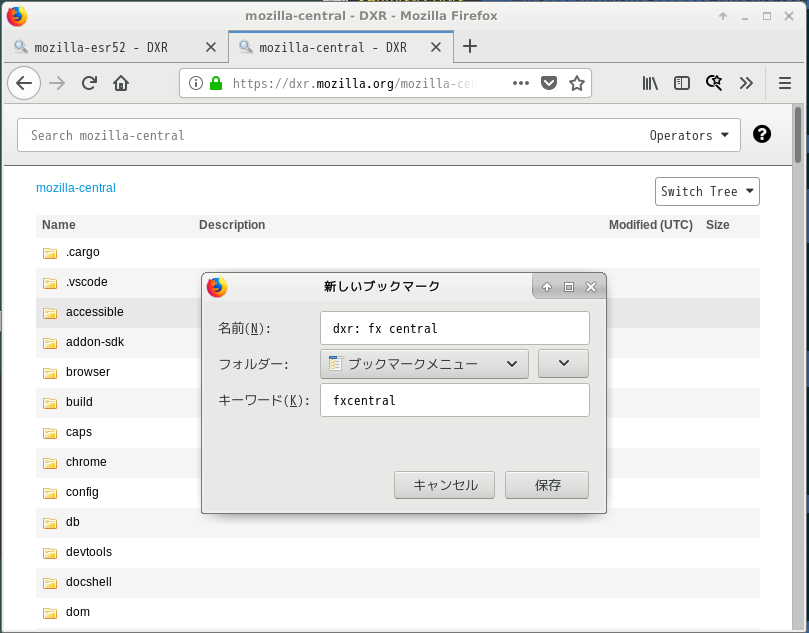Open the Switch Tree dropdown
This screenshot has width=809, height=633.
pos(707,191)
